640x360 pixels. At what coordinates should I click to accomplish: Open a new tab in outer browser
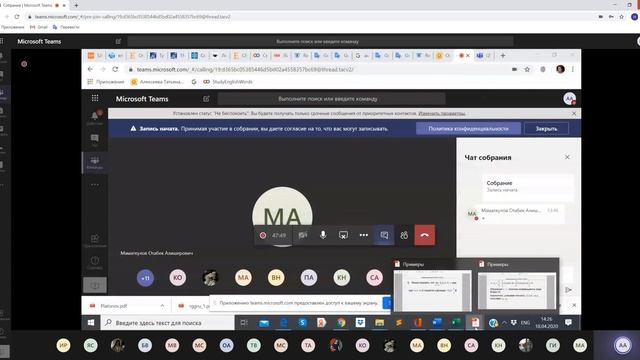point(76,5)
